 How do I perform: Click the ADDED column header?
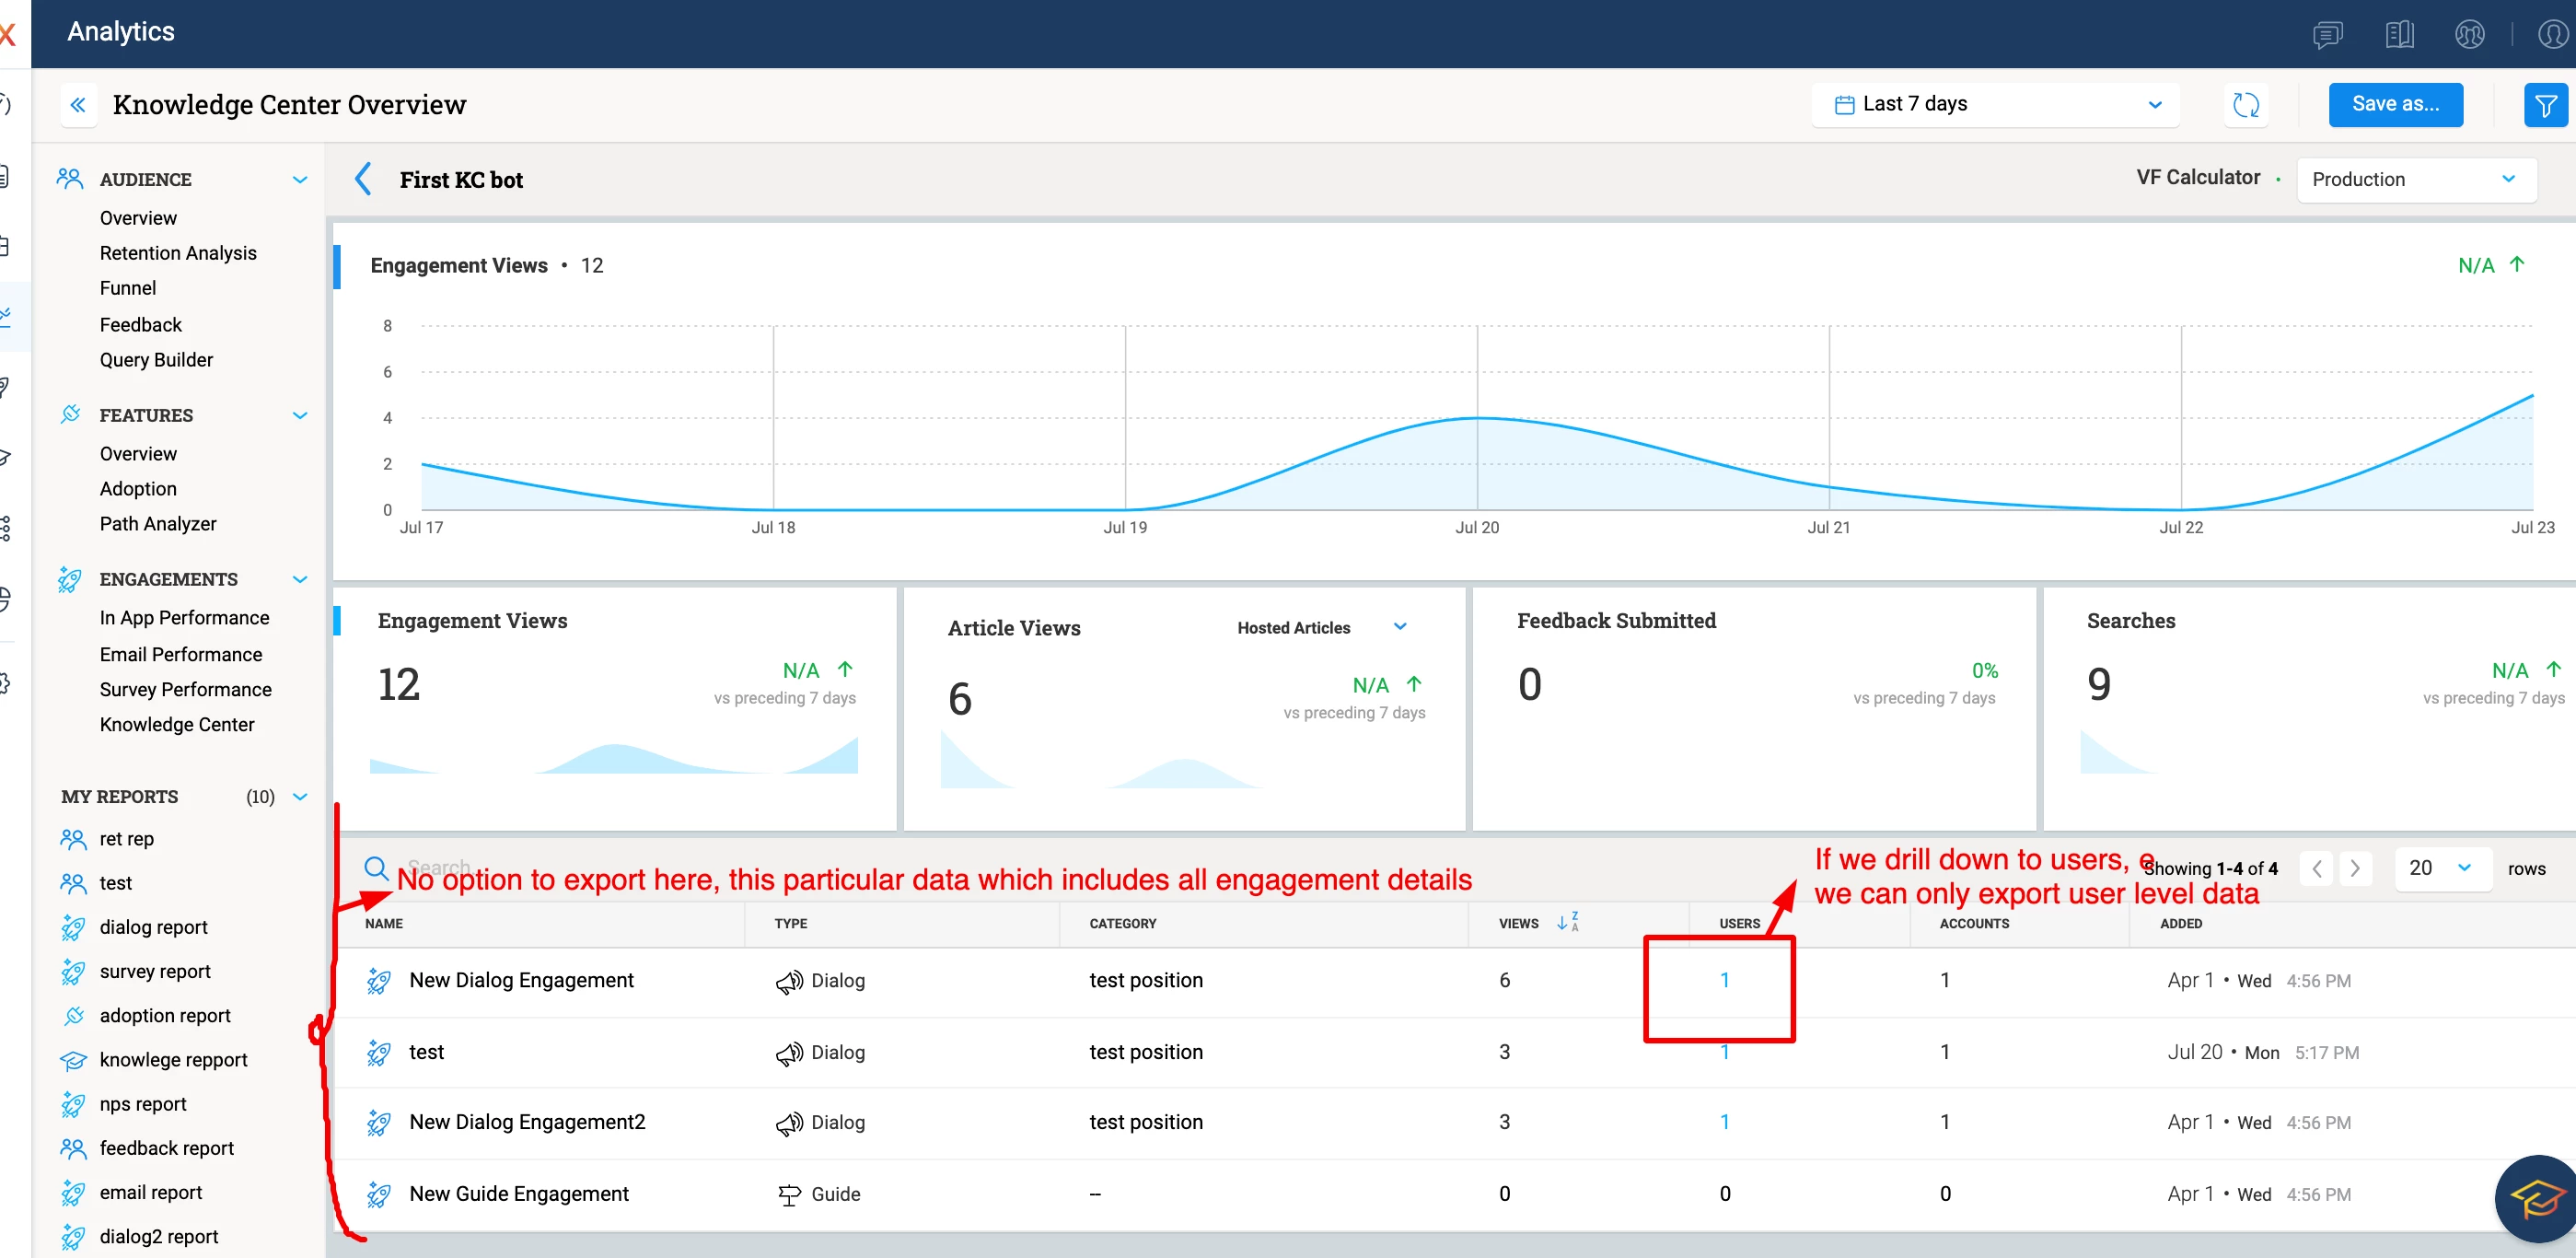pyautogui.click(x=2181, y=923)
